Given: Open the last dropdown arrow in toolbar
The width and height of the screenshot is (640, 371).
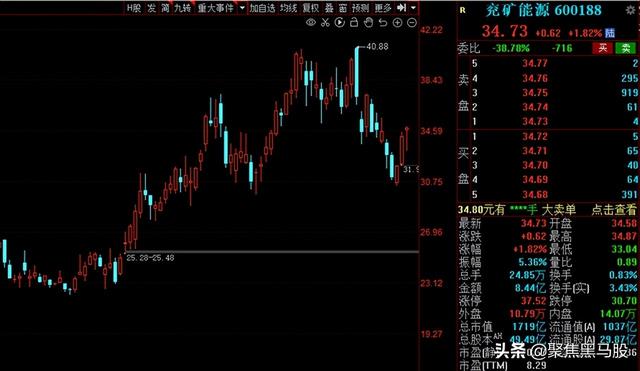Looking at the screenshot, I should tap(413, 8).
